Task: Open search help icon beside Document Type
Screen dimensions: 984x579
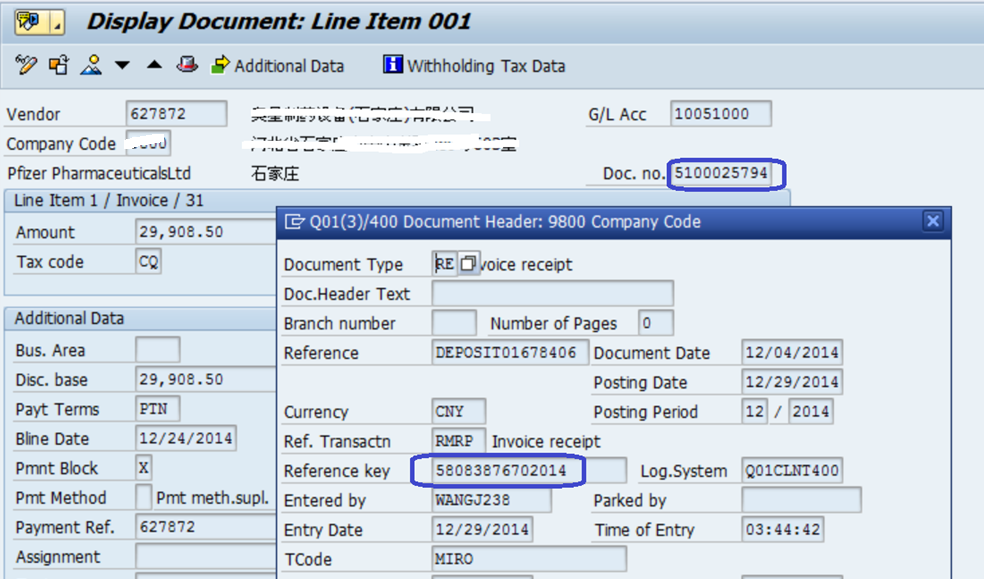Action: (x=468, y=263)
